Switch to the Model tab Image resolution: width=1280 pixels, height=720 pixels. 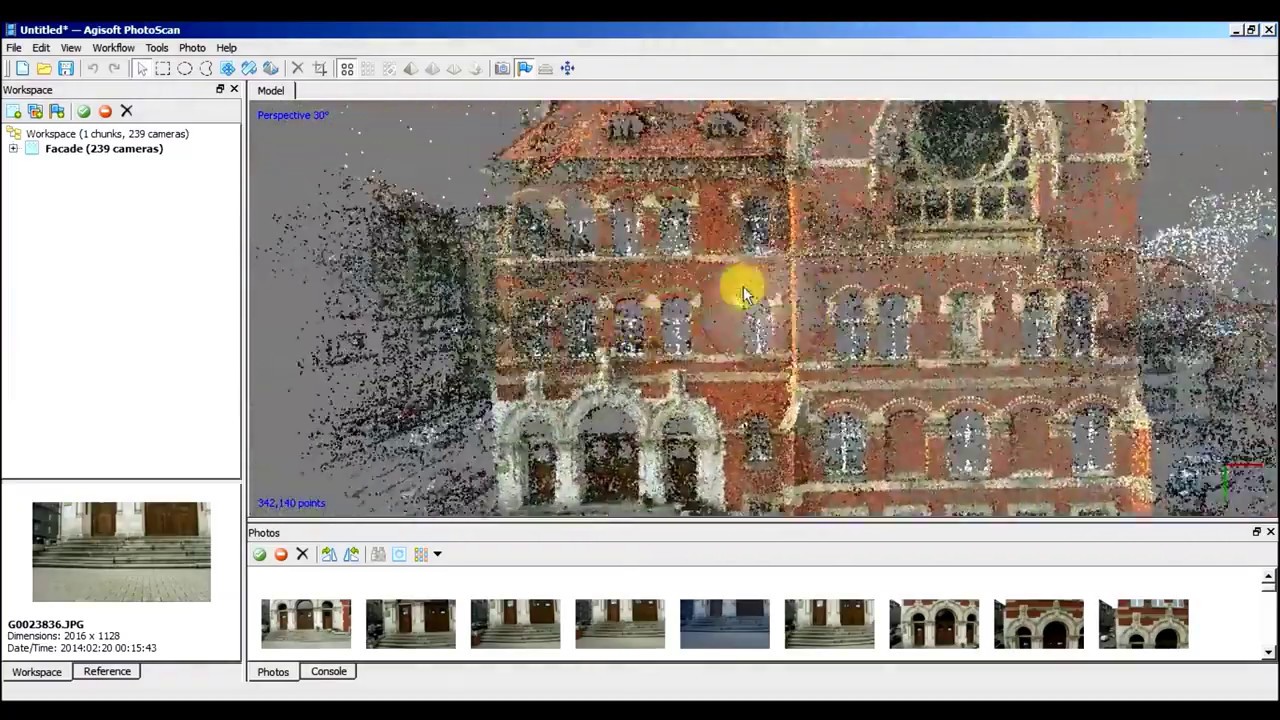(x=271, y=90)
